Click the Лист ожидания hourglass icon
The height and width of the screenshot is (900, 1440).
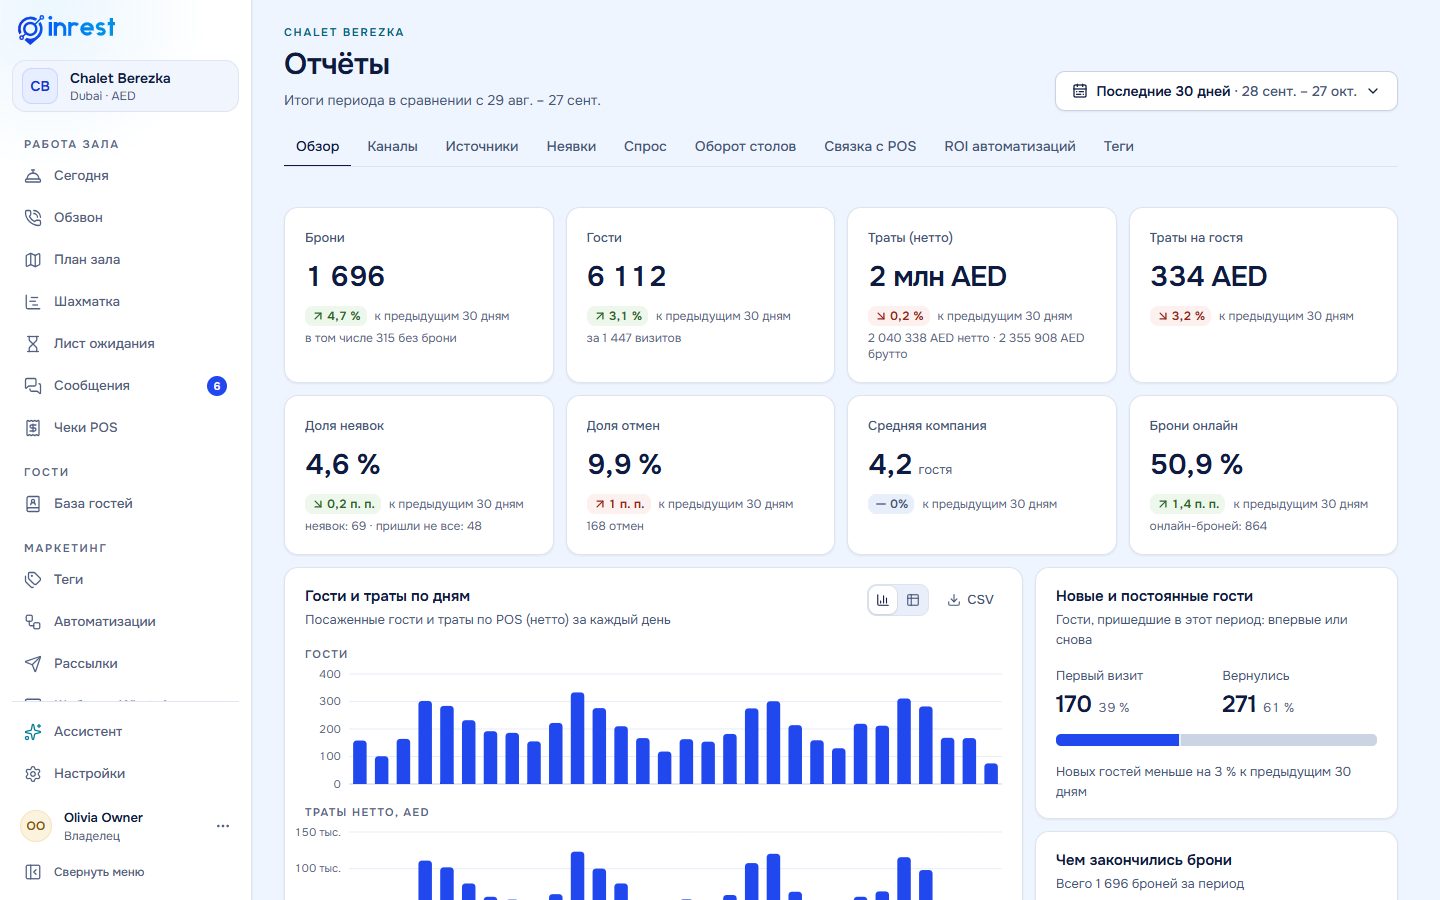[33, 344]
